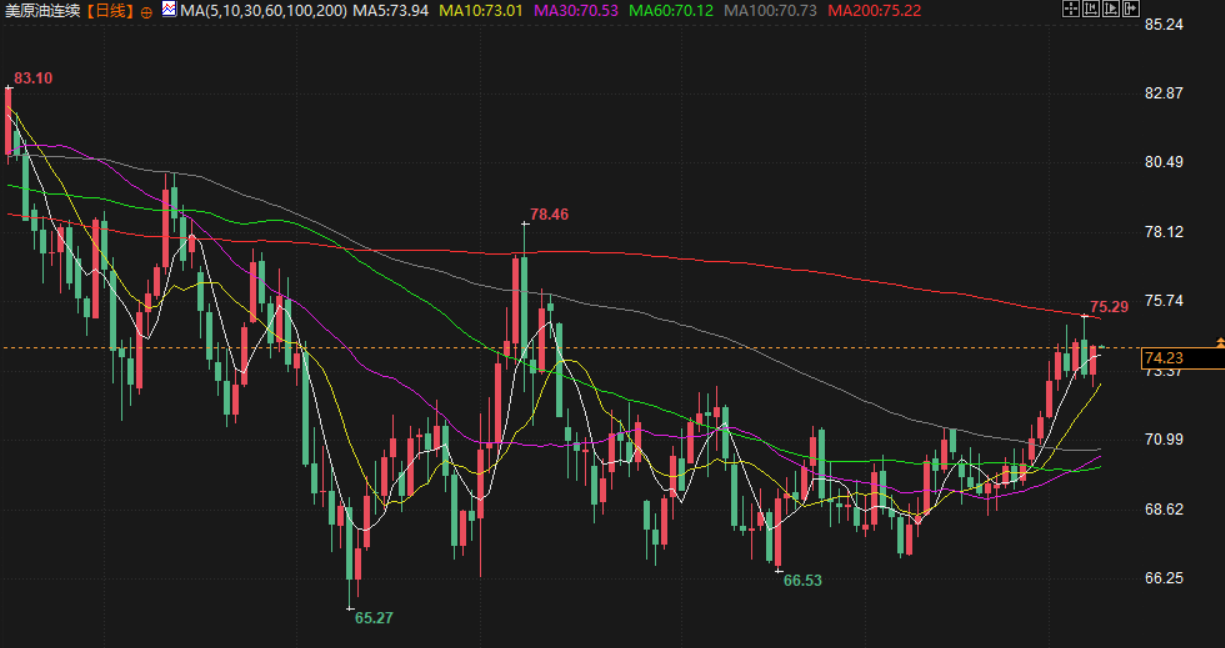The width and height of the screenshot is (1225, 648).
Task: Click the crosshair cursor icon in top-right toolbar
Action: [x=1071, y=8]
